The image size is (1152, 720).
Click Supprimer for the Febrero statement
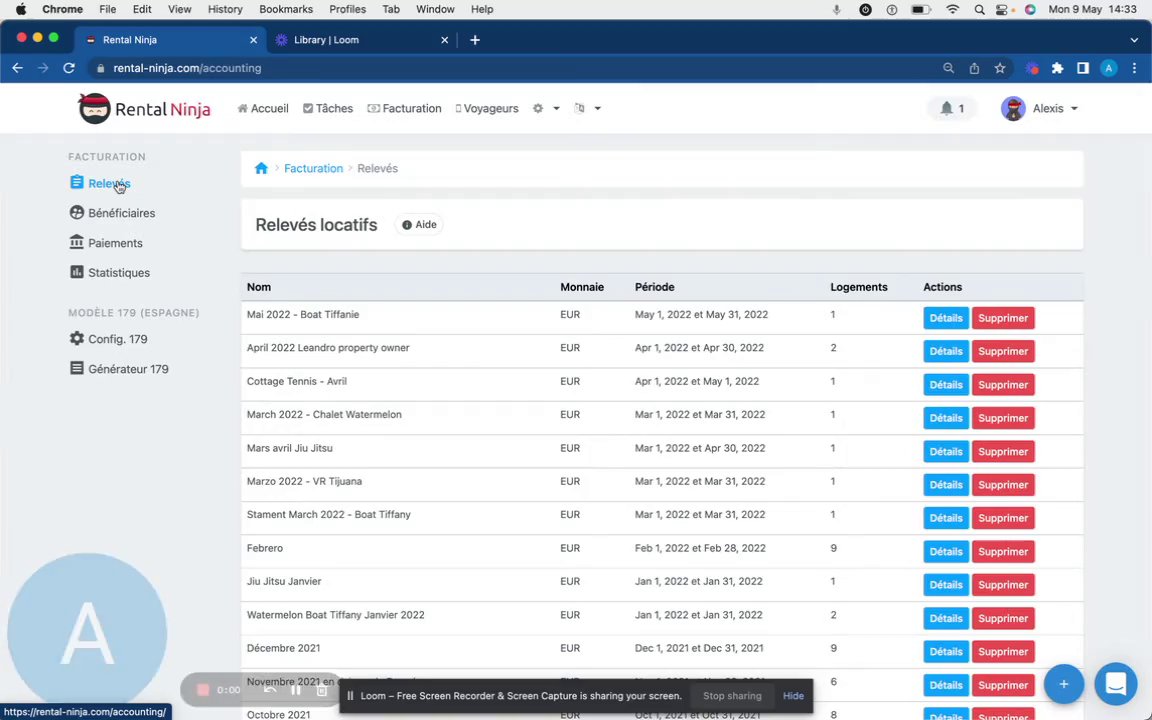click(x=1002, y=552)
